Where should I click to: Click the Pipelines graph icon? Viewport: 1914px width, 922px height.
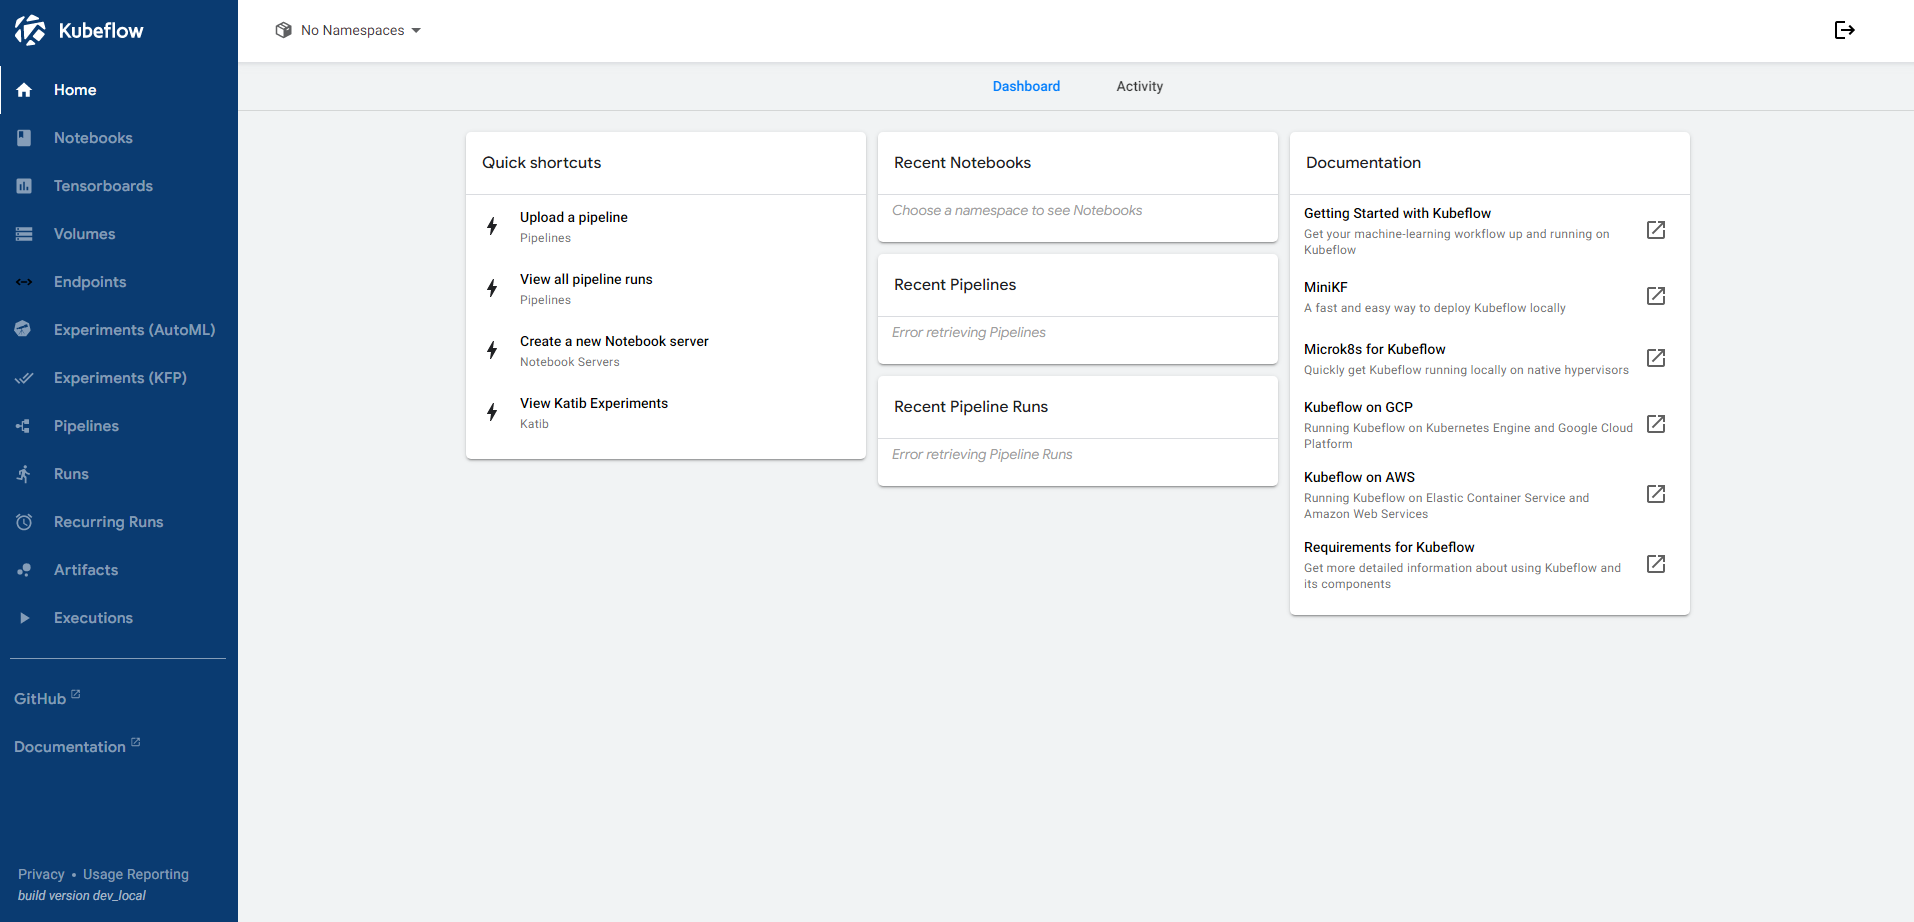click(x=24, y=426)
